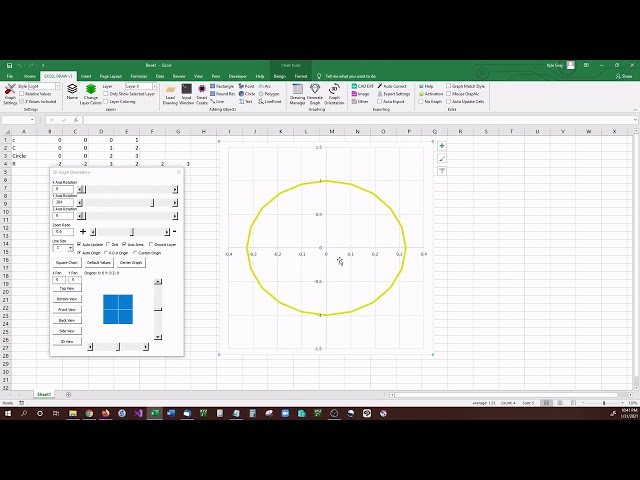Enable Ground Layer checkbox
The image size is (640, 480).
151,244
